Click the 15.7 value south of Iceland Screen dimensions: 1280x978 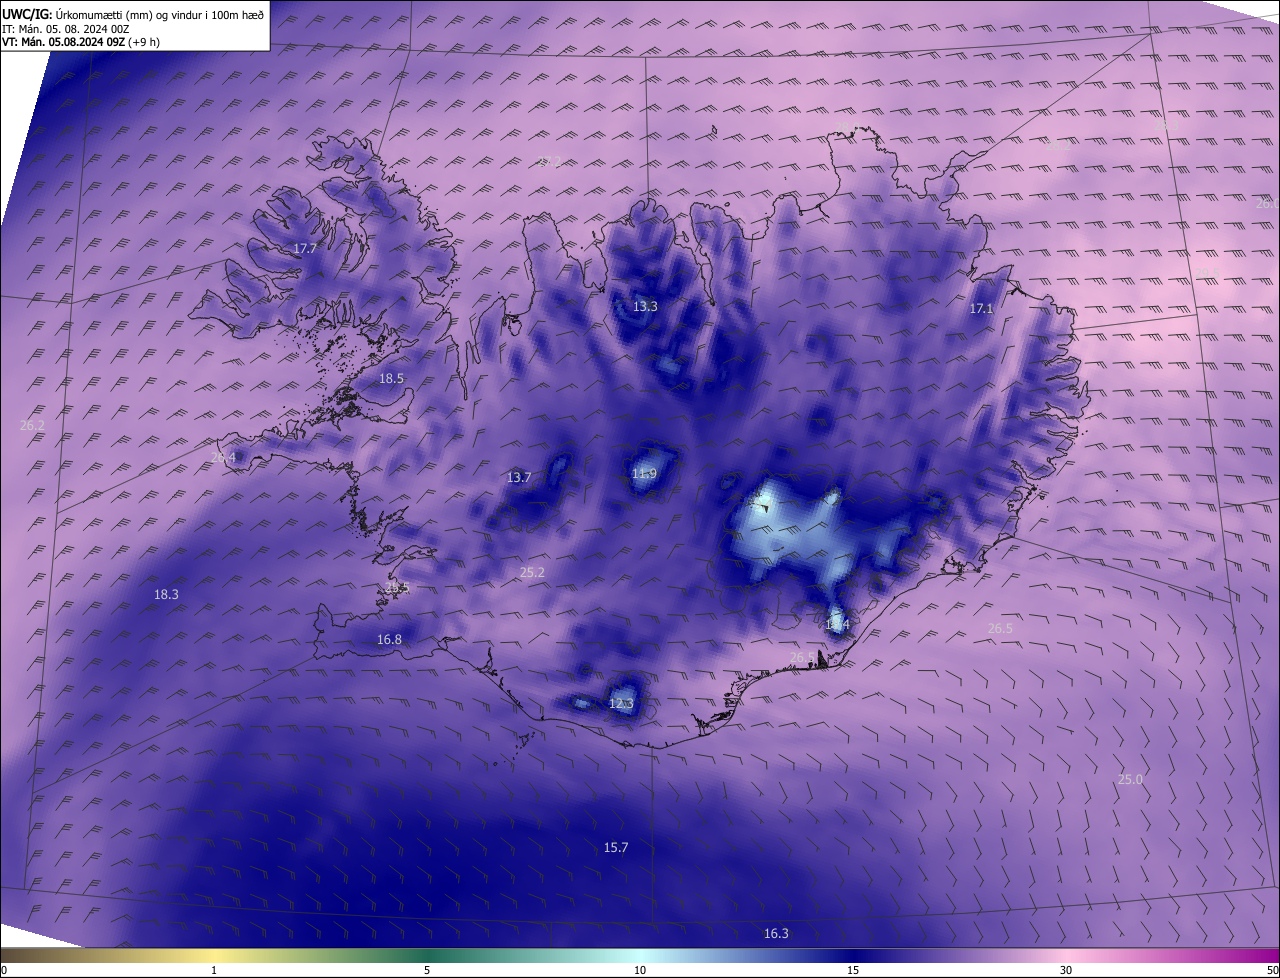616,848
